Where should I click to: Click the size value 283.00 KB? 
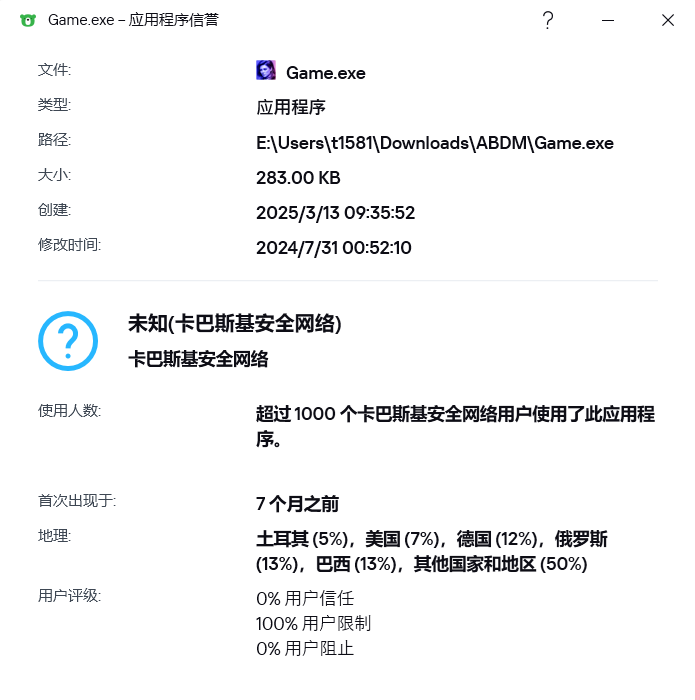(298, 178)
